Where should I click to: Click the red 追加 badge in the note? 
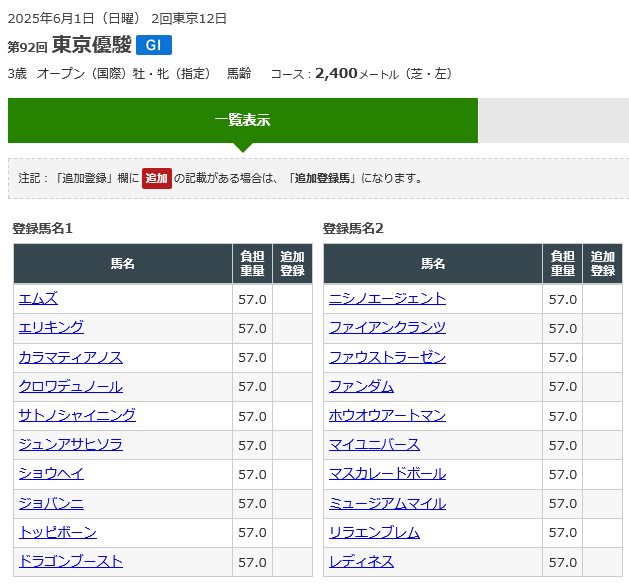pos(156,178)
